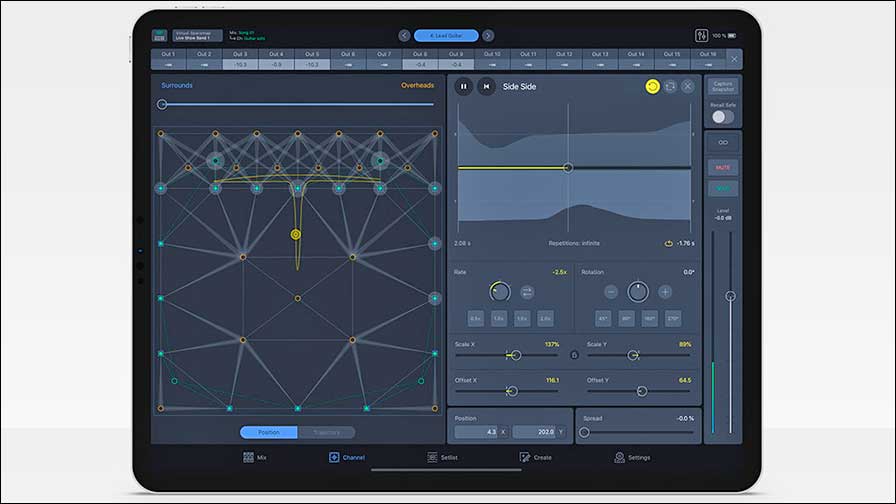
Task: Click the 137% Scale X value
Action: point(552,345)
